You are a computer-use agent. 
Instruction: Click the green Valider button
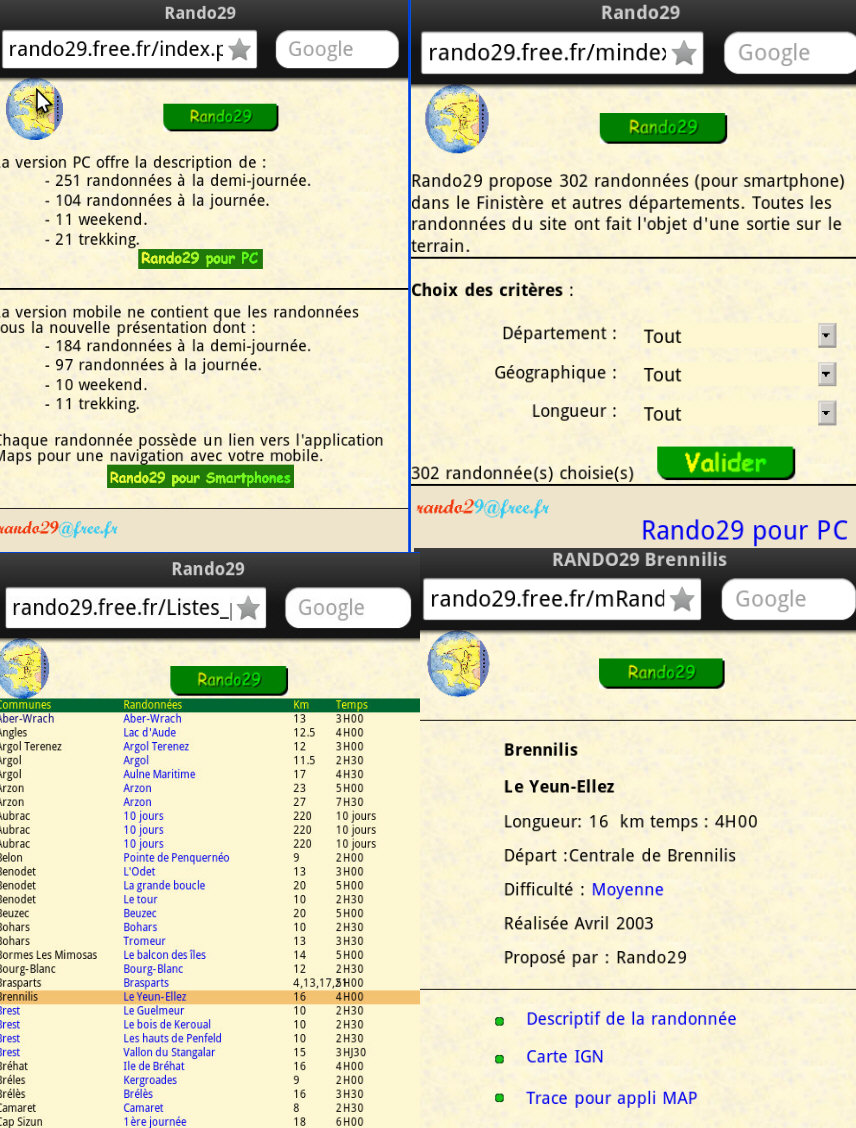pos(725,463)
